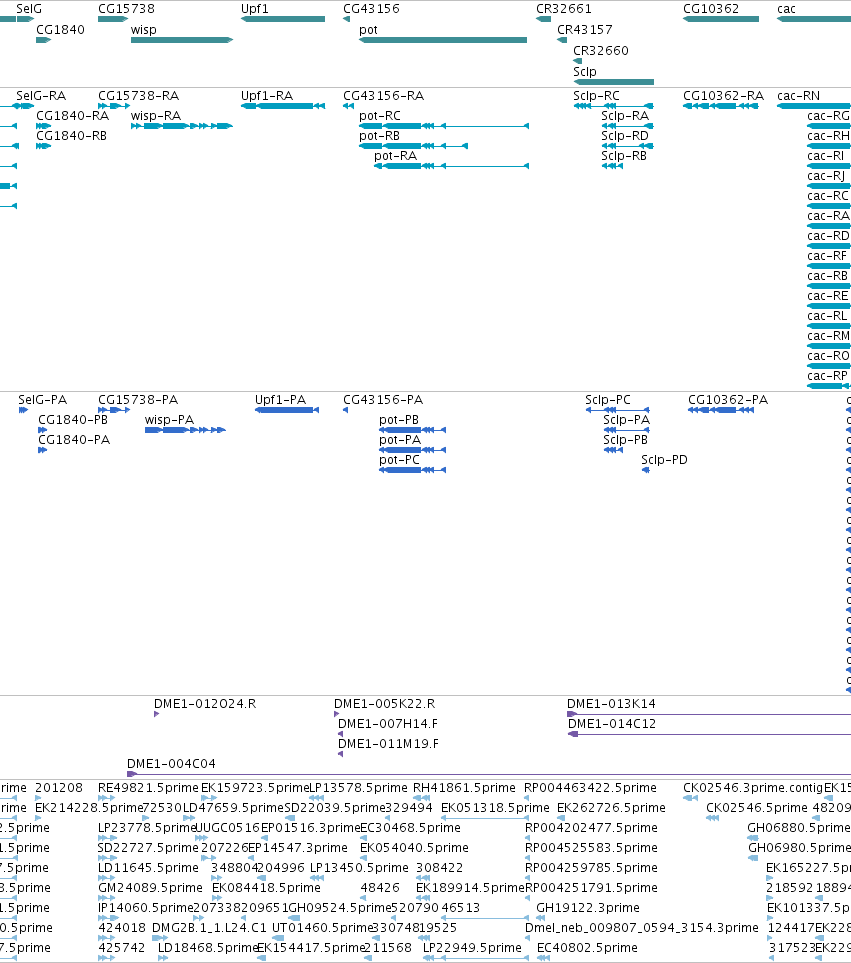Click the CG1840-RA transcript label
851x963 pixels.
point(72,115)
